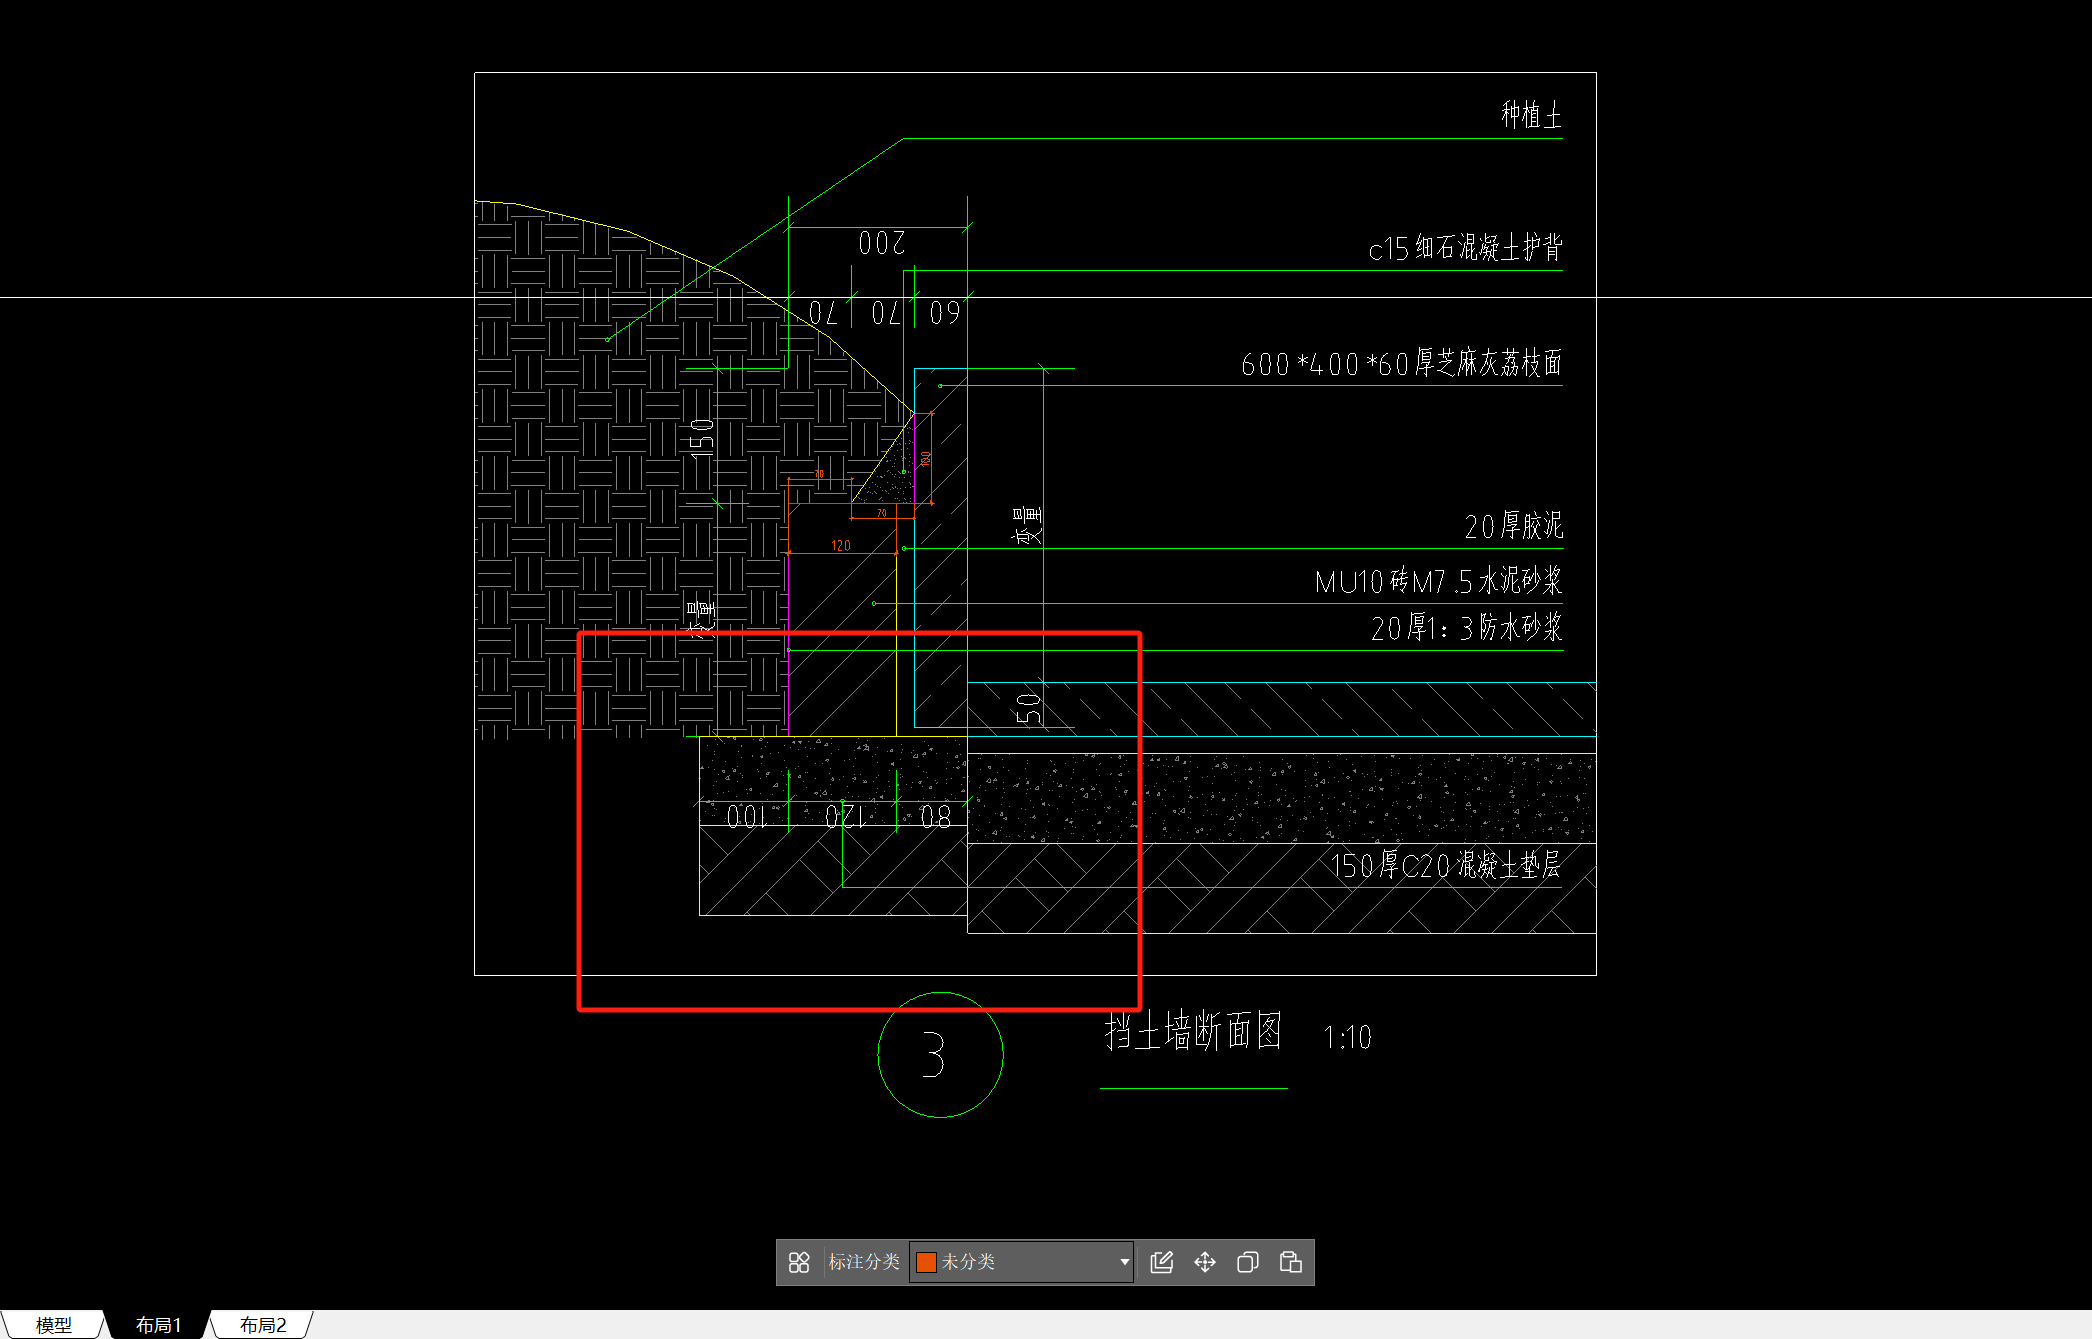Click the annotation category grid icon
2092x1339 pixels.
tap(798, 1262)
